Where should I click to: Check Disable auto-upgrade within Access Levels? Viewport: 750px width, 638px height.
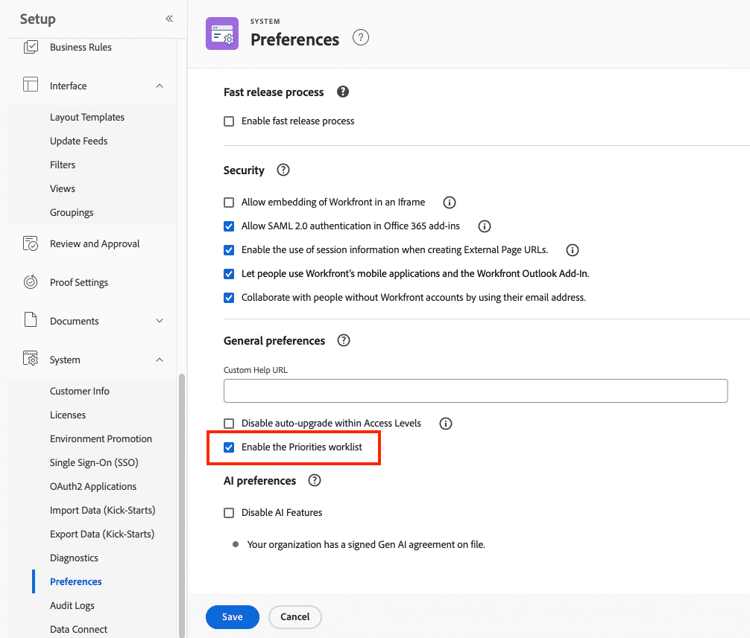tap(229, 424)
